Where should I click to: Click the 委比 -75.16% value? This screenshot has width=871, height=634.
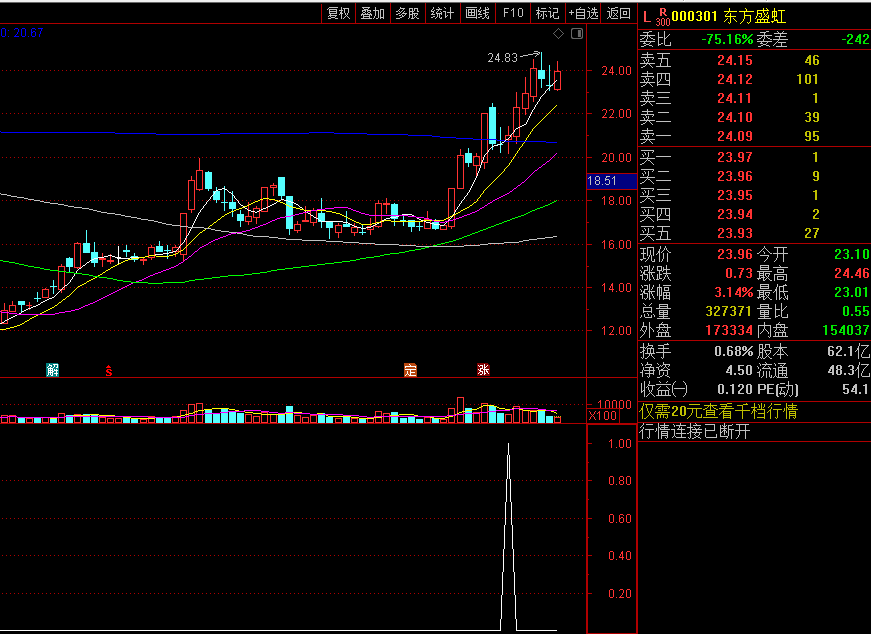point(727,39)
